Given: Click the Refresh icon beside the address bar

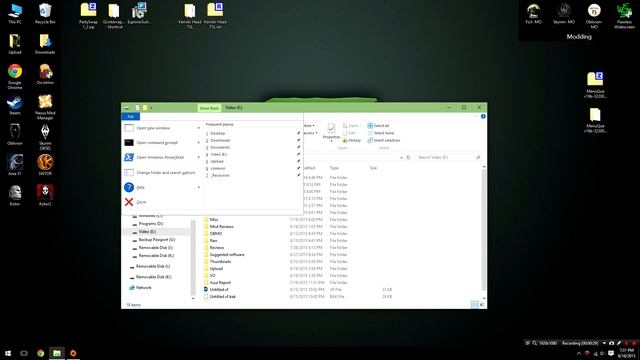Looking at the screenshot, I should (x=408, y=157).
